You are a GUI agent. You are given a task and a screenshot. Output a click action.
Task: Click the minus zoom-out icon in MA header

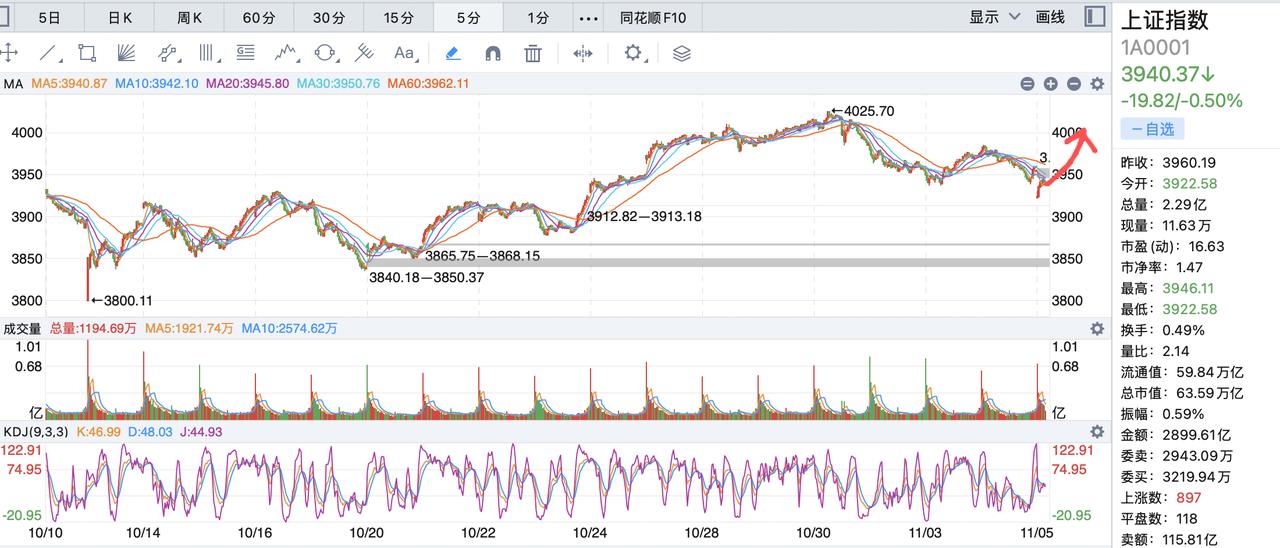pyautogui.click(x=1074, y=84)
